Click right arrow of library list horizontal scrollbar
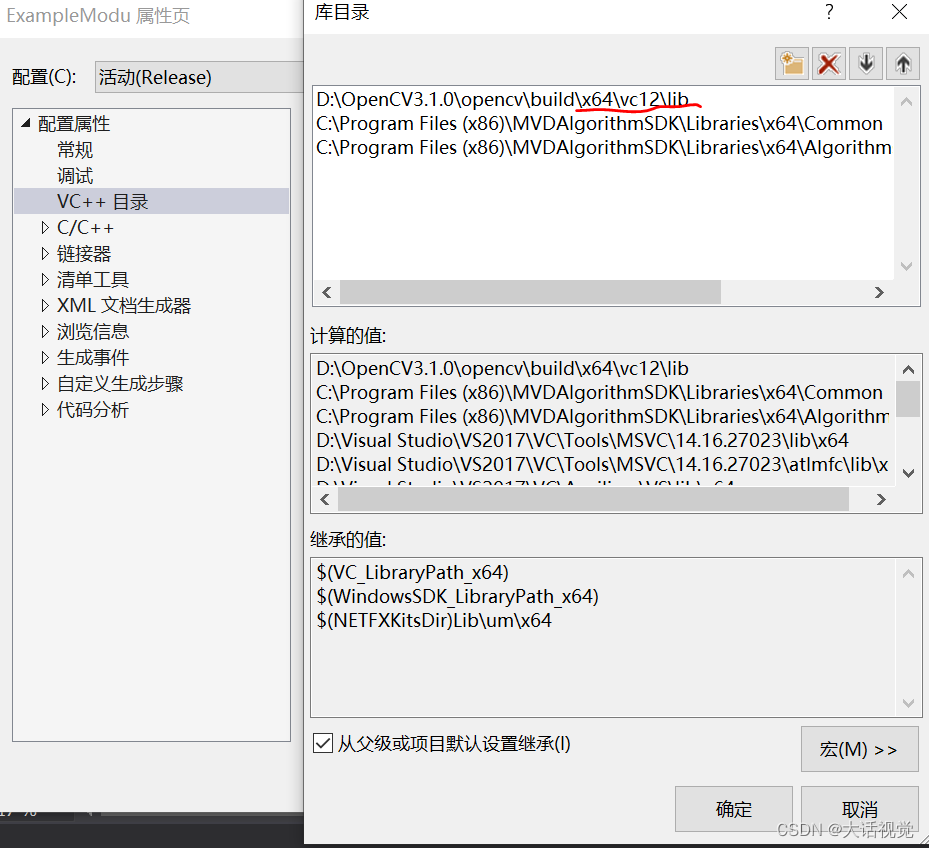929x848 pixels. [879, 292]
